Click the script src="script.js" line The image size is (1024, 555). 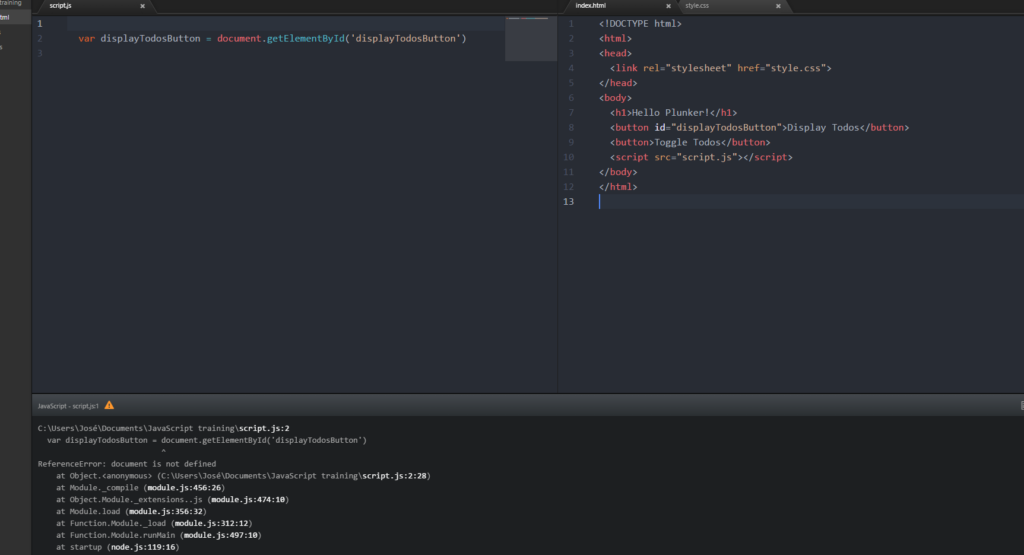[x=701, y=157]
